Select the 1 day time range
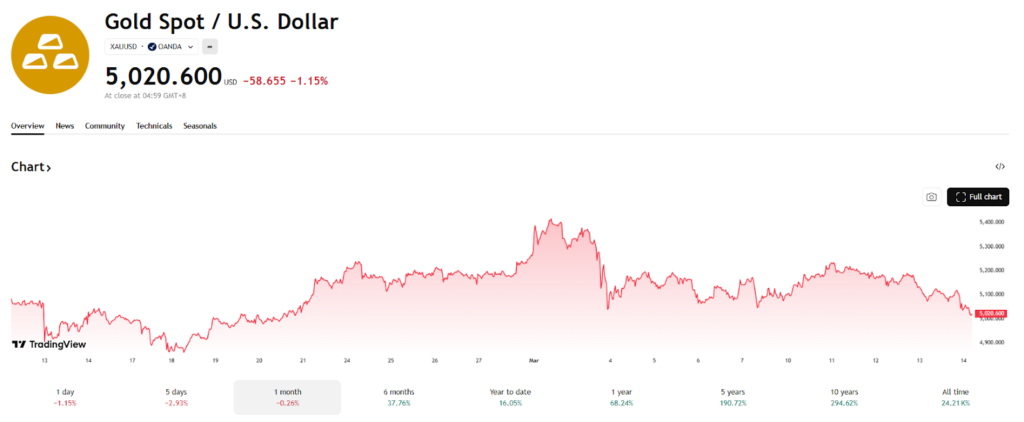The width and height of the screenshot is (1024, 422). (66, 397)
